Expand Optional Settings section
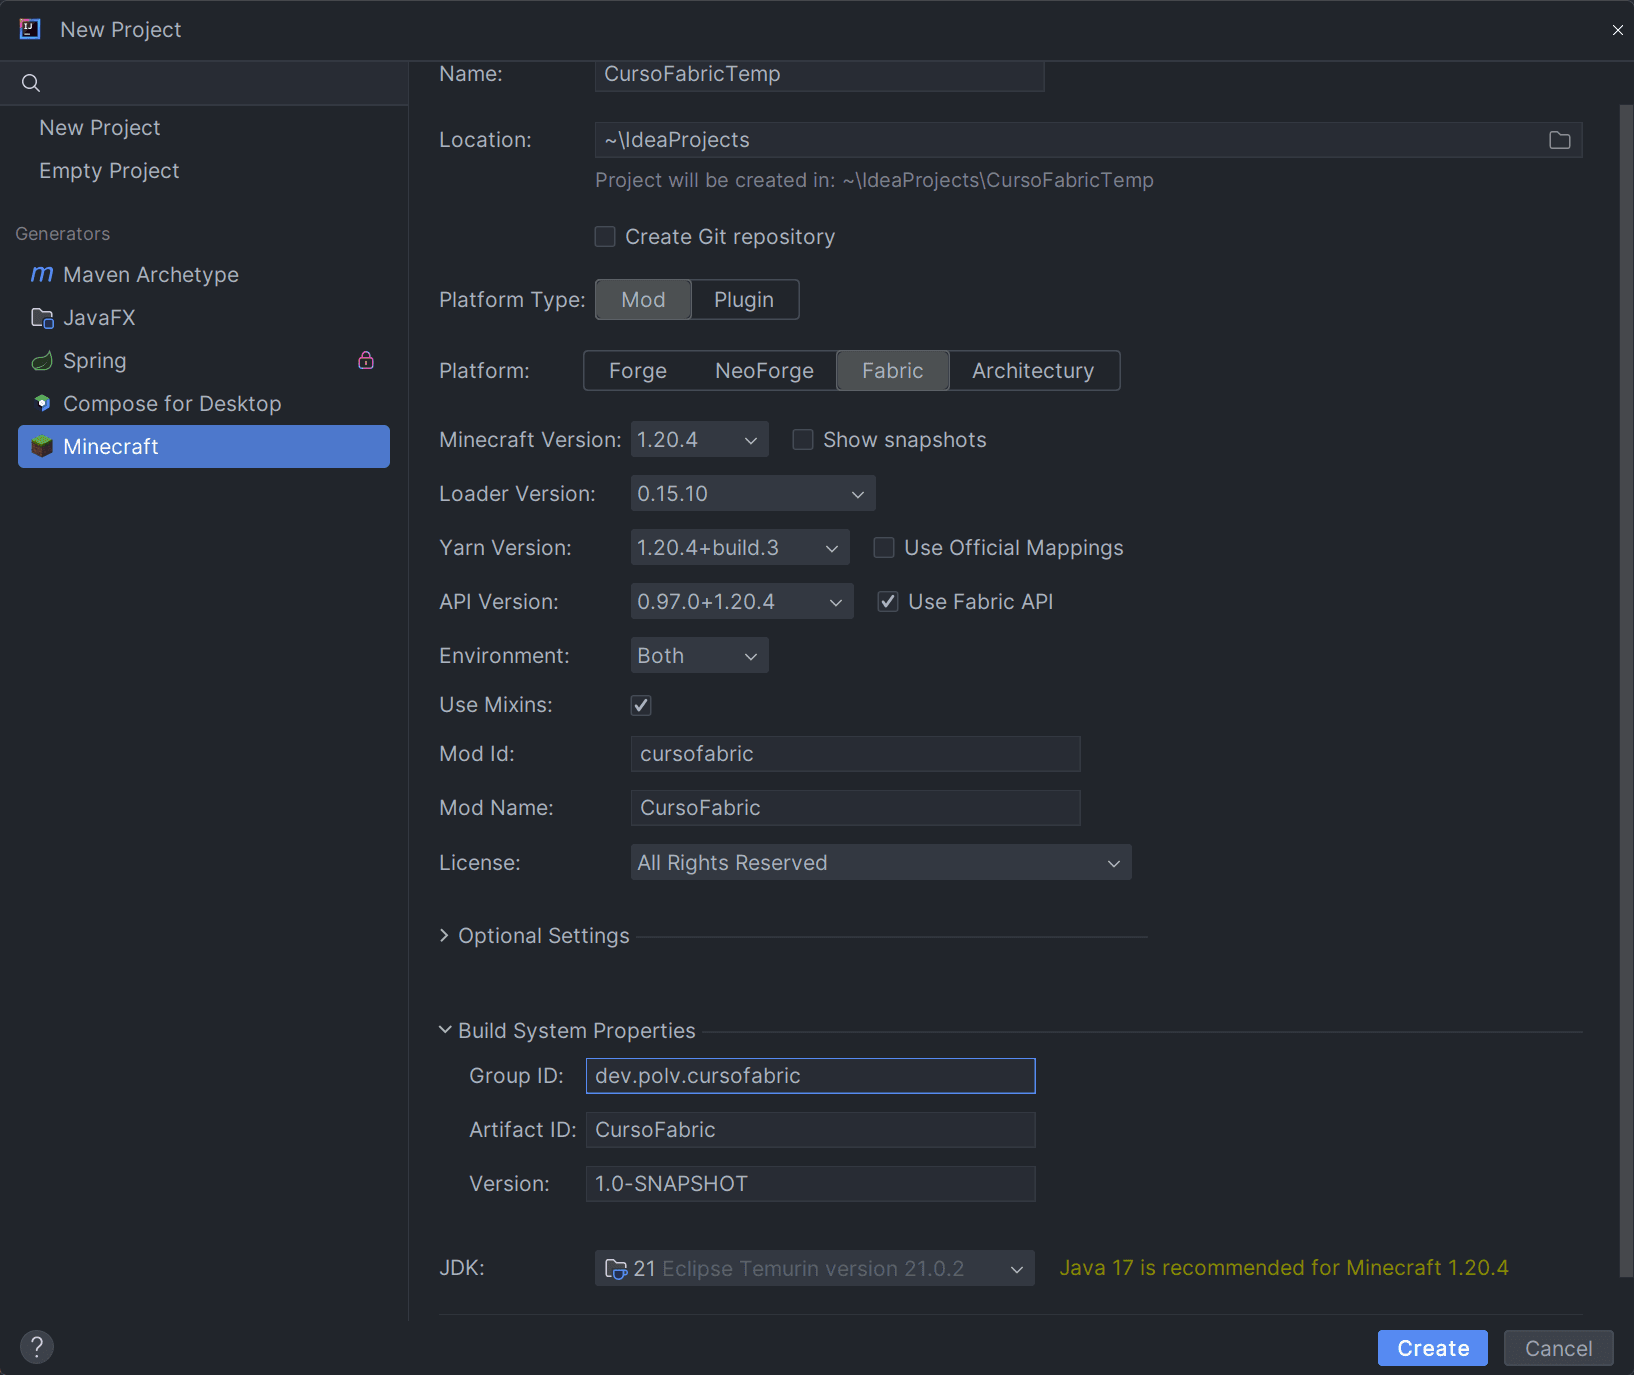The height and width of the screenshot is (1375, 1634). point(534,936)
